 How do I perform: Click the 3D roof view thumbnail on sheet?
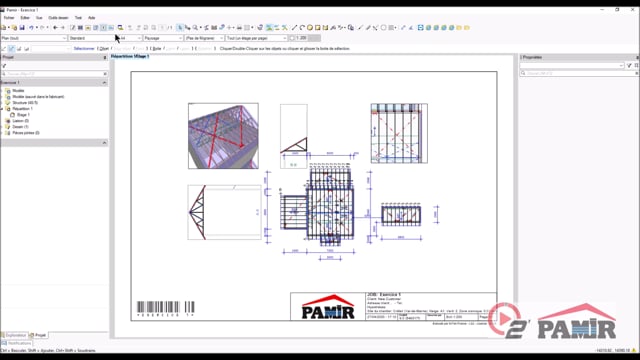tap(223, 136)
